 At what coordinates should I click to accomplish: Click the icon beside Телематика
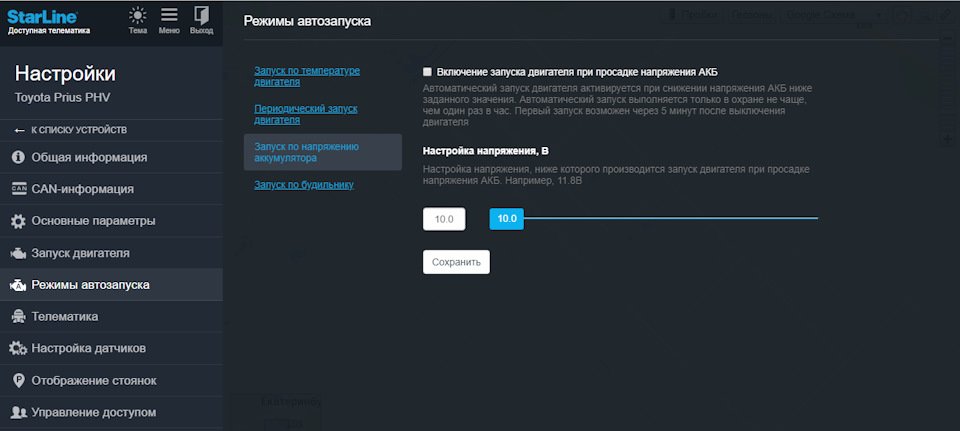point(19,317)
